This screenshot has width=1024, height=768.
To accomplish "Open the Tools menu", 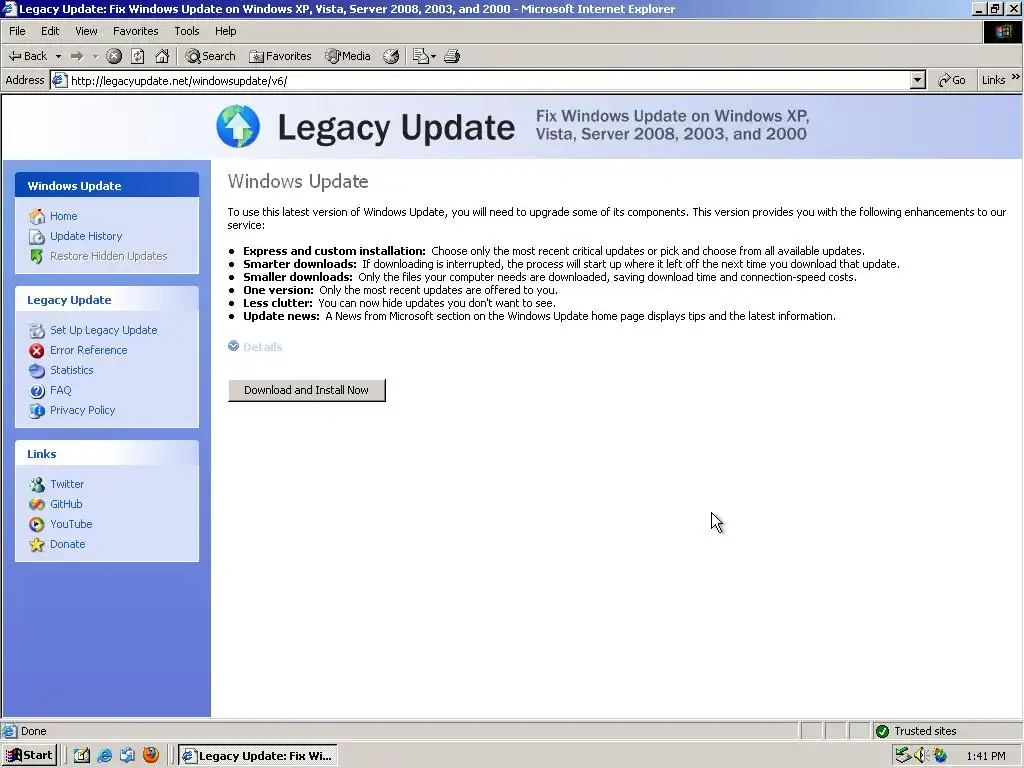I will (186, 31).
